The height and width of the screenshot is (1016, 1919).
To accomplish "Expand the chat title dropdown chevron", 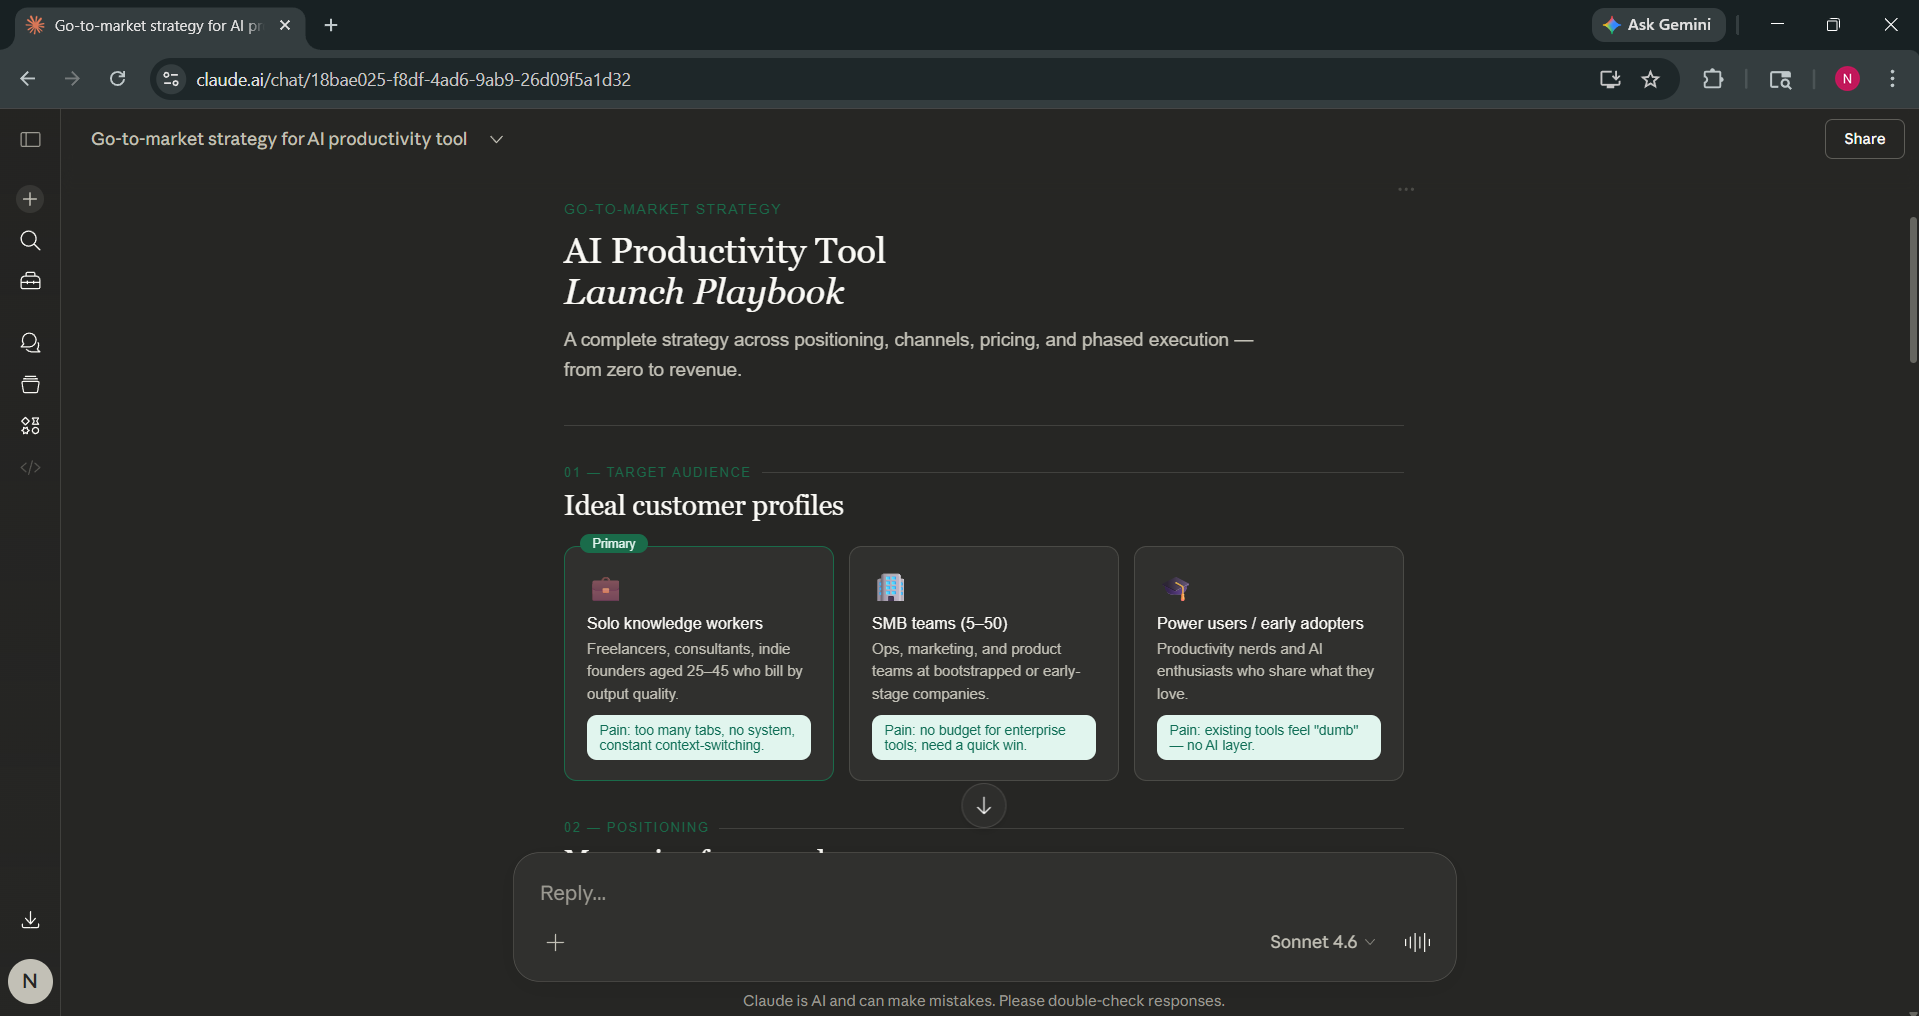I will 496,139.
